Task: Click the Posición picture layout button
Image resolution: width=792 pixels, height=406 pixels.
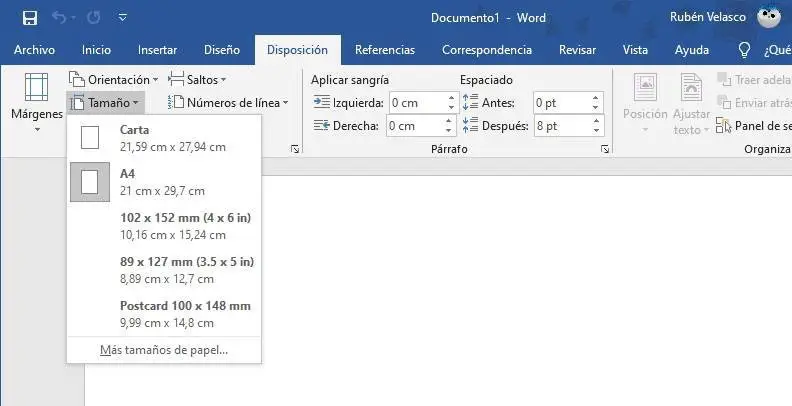Action: (x=645, y=104)
